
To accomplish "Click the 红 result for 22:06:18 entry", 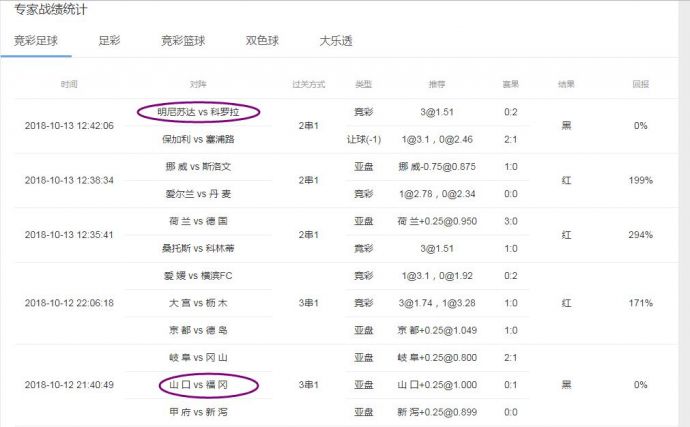I will tap(566, 303).
